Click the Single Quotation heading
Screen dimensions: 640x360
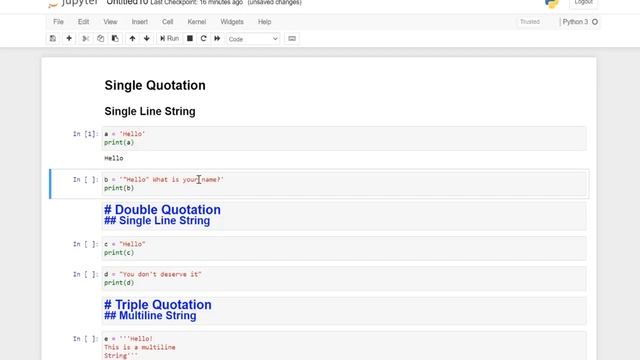point(155,85)
